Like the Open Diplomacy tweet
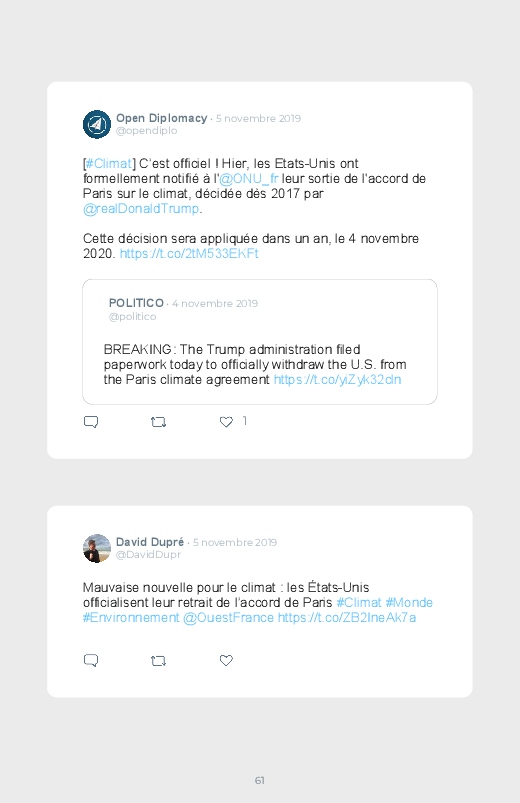 click(226, 421)
